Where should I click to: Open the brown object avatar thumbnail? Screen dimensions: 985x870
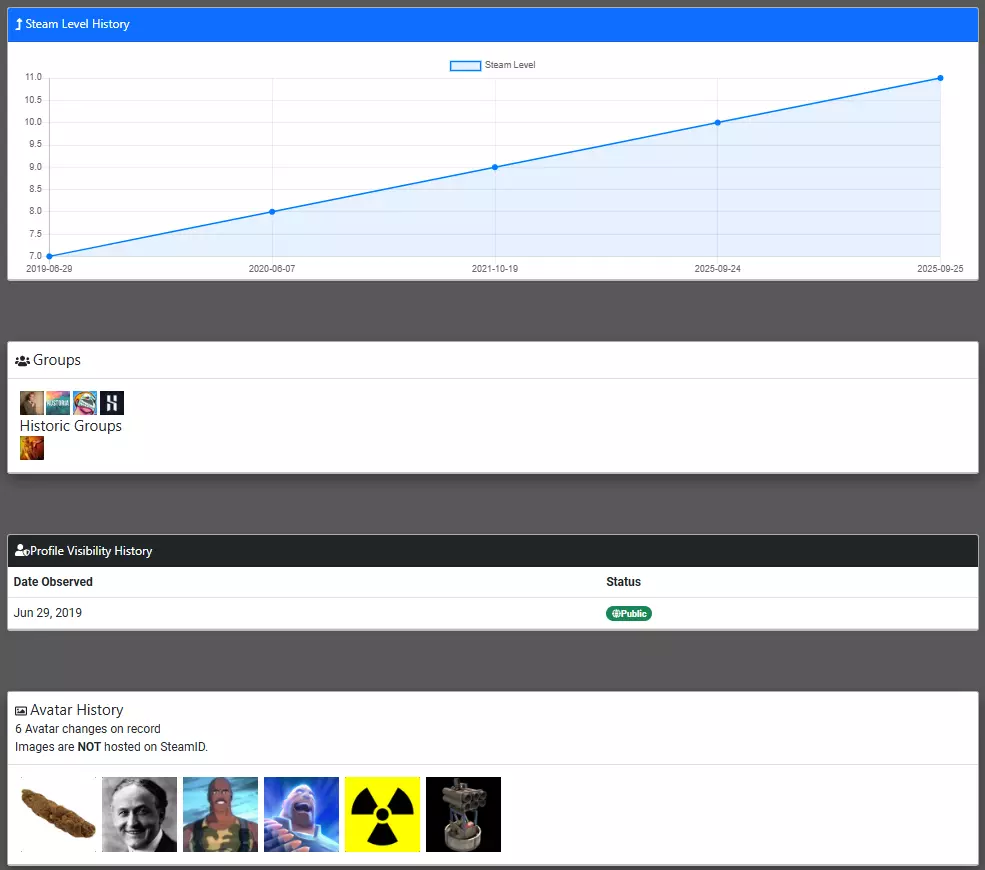click(x=58, y=814)
